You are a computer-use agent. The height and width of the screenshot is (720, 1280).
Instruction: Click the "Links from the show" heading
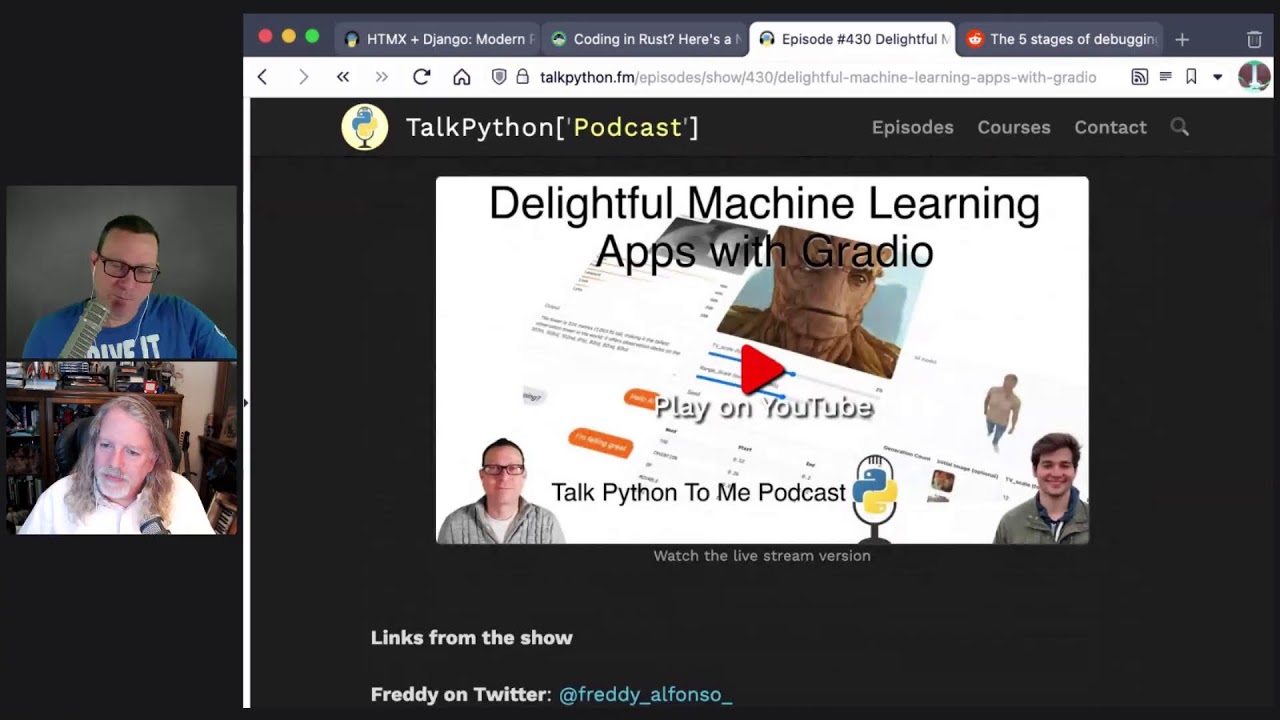click(472, 638)
